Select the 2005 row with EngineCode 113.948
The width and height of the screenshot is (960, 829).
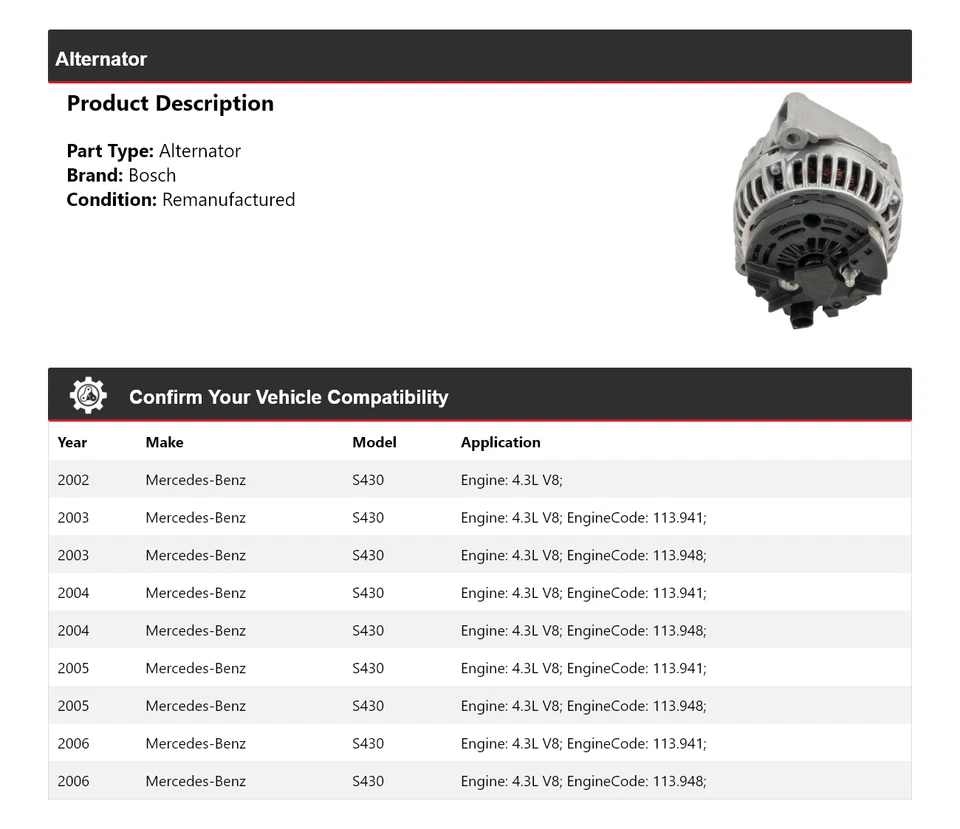pos(480,705)
